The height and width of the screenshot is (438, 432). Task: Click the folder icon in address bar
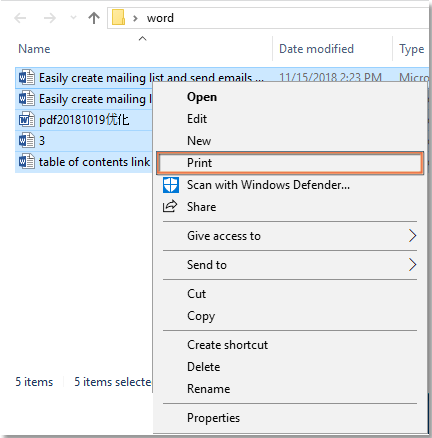(118, 17)
